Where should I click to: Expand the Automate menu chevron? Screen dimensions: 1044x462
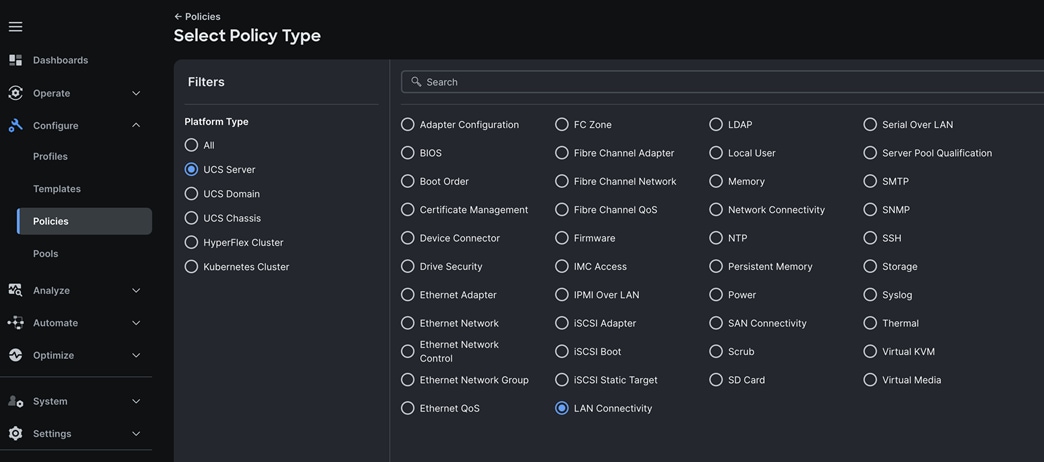[x=136, y=323]
